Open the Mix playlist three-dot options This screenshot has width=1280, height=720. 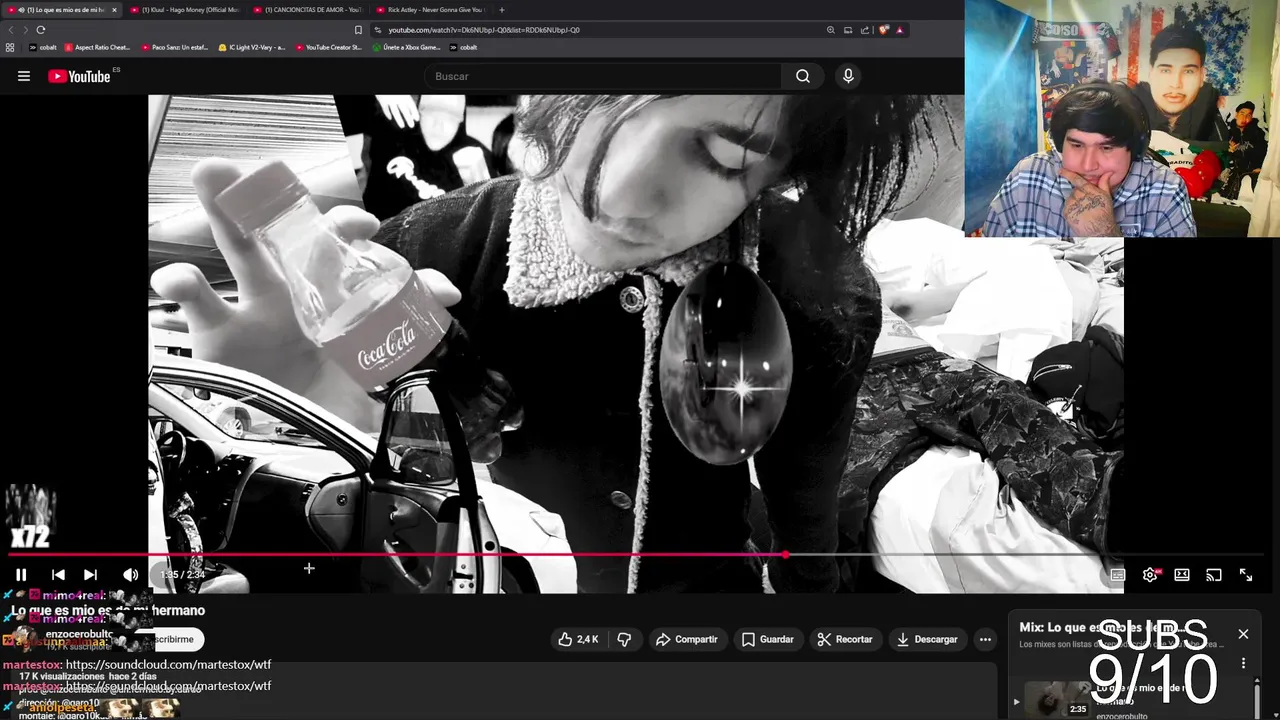click(x=1243, y=663)
